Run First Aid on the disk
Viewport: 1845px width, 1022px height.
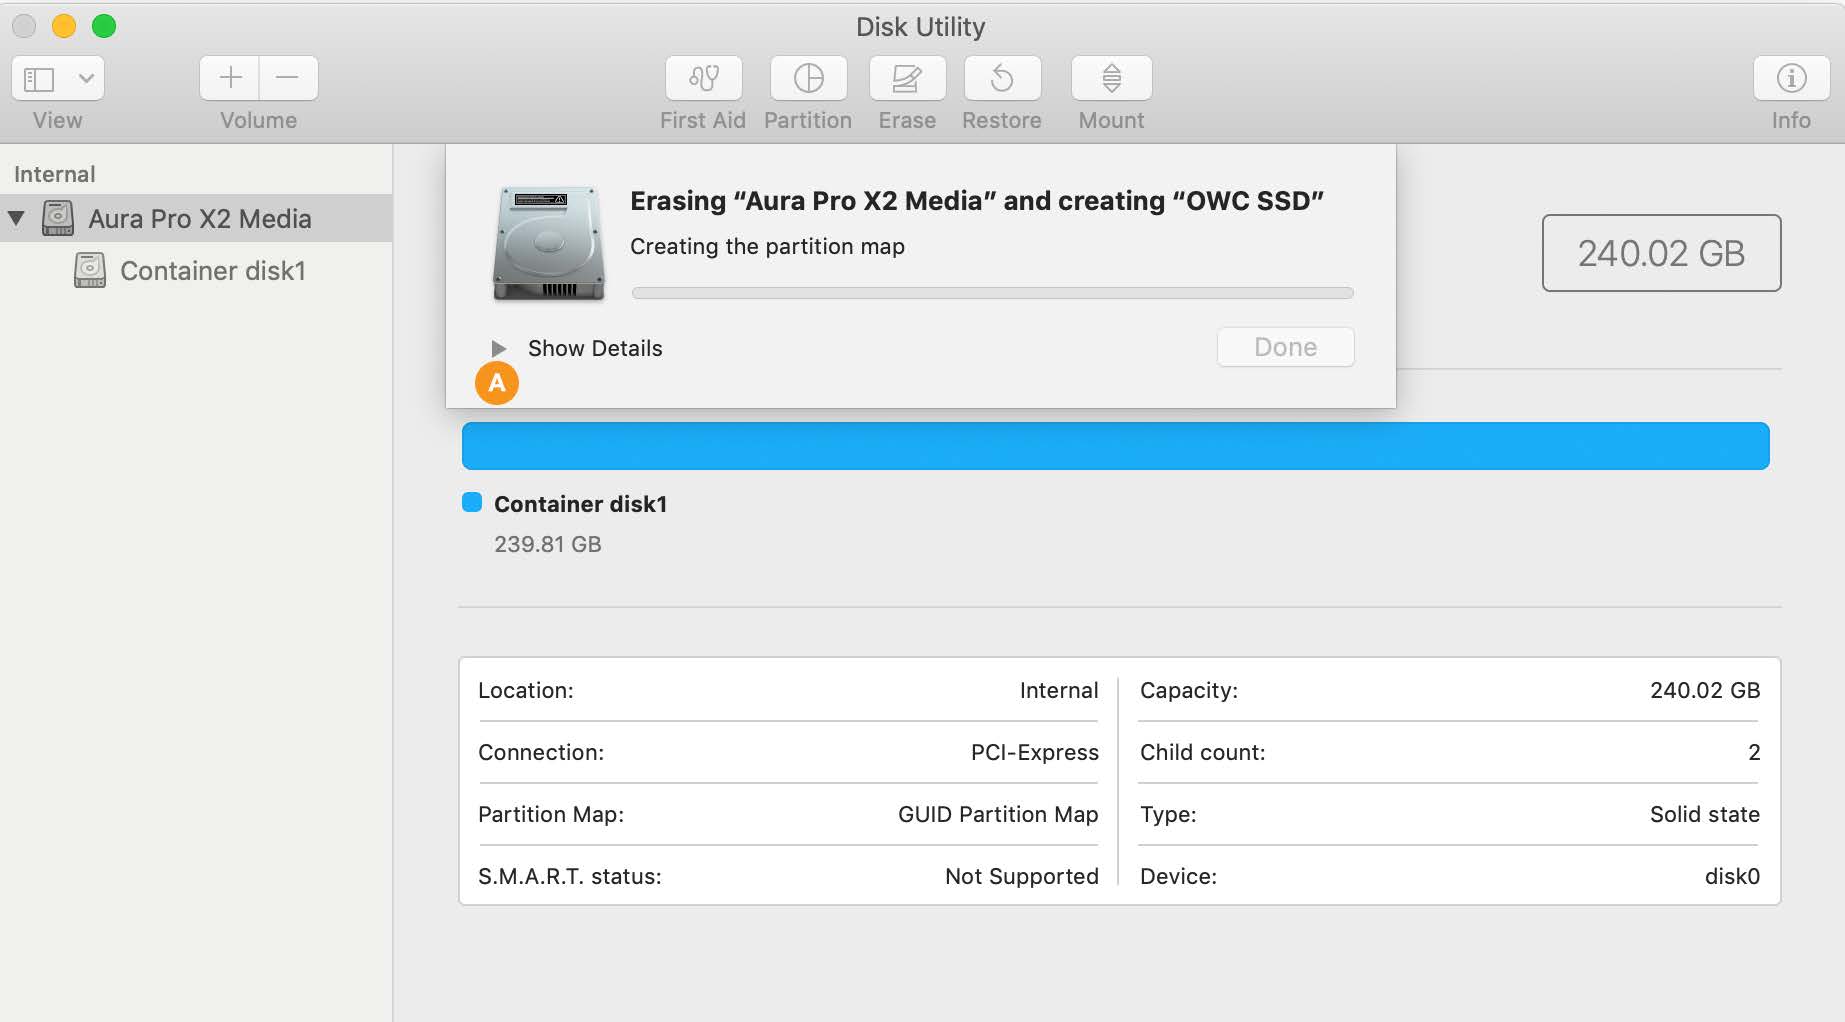[702, 92]
